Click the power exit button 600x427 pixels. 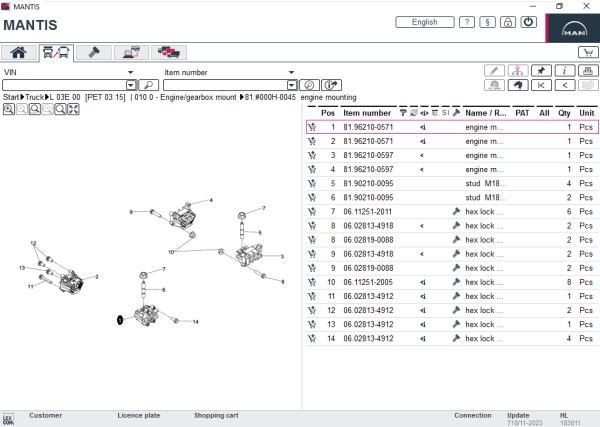coord(528,22)
